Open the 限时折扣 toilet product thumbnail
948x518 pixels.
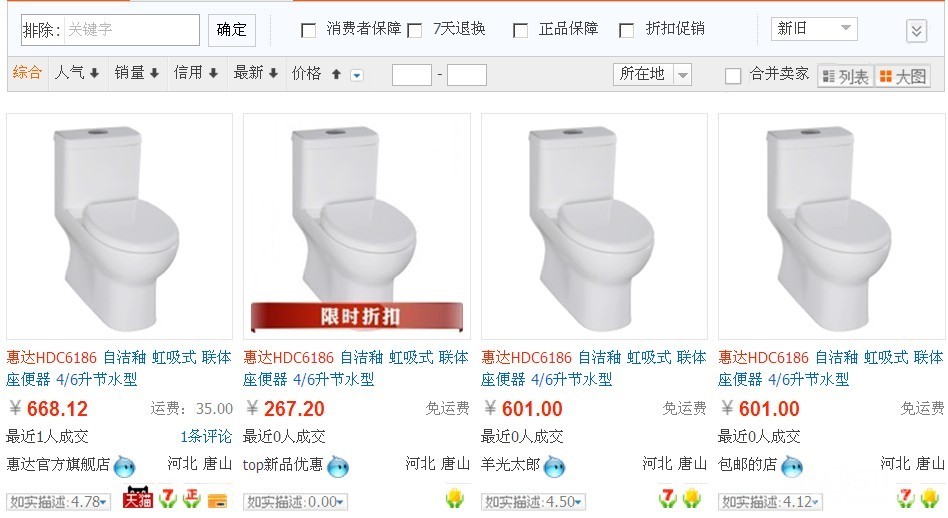coord(357,226)
